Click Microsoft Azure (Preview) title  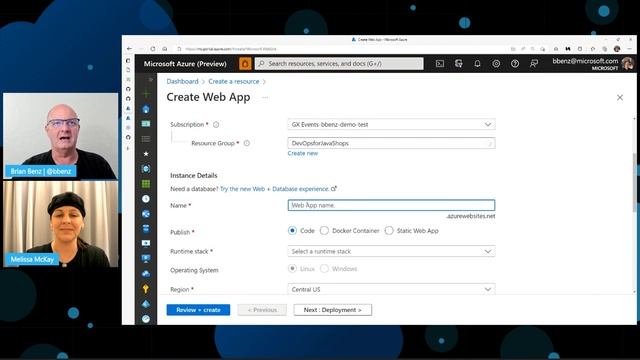[x=185, y=64]
